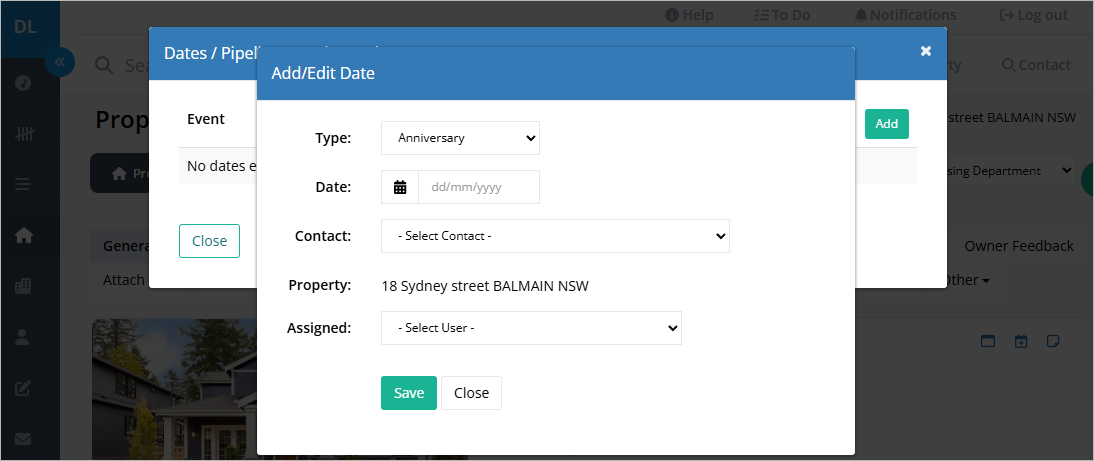The width and height of the screenshot is (1094, 461).
Task: Click the tally marks sidebar icon
Action: [23, 133]
